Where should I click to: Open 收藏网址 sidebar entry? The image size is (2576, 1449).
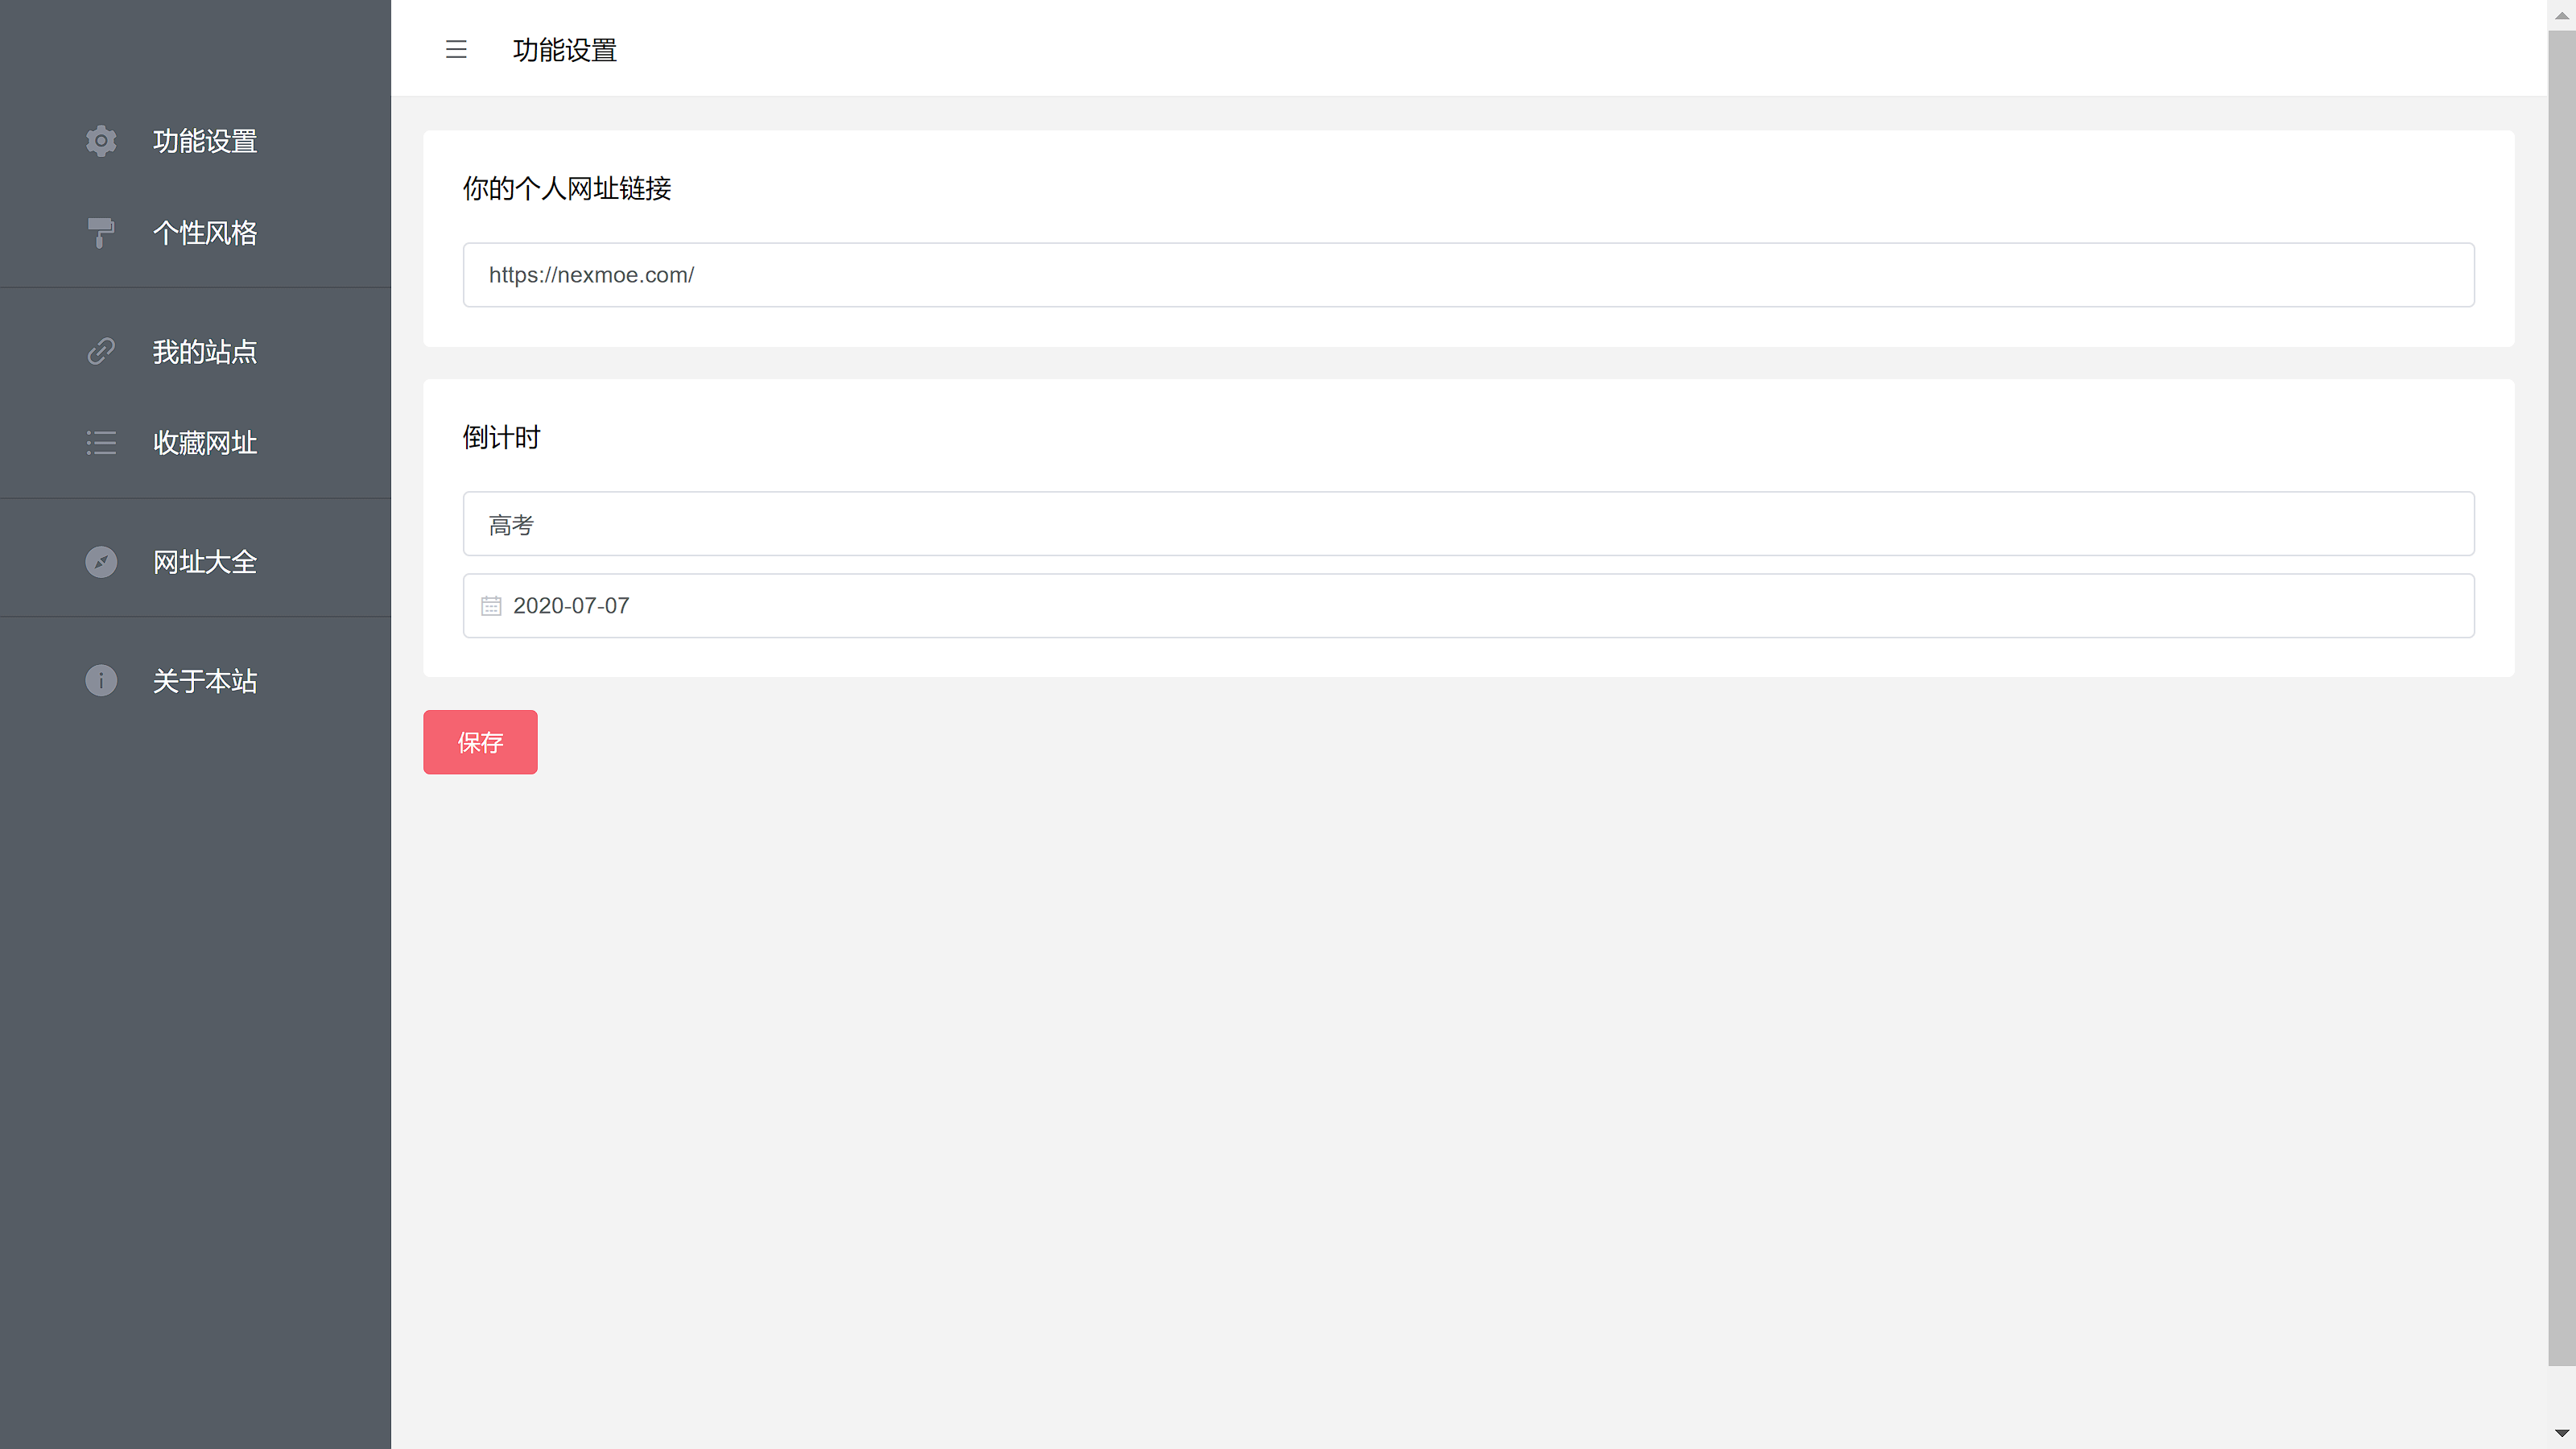click(x=204, y=442)
